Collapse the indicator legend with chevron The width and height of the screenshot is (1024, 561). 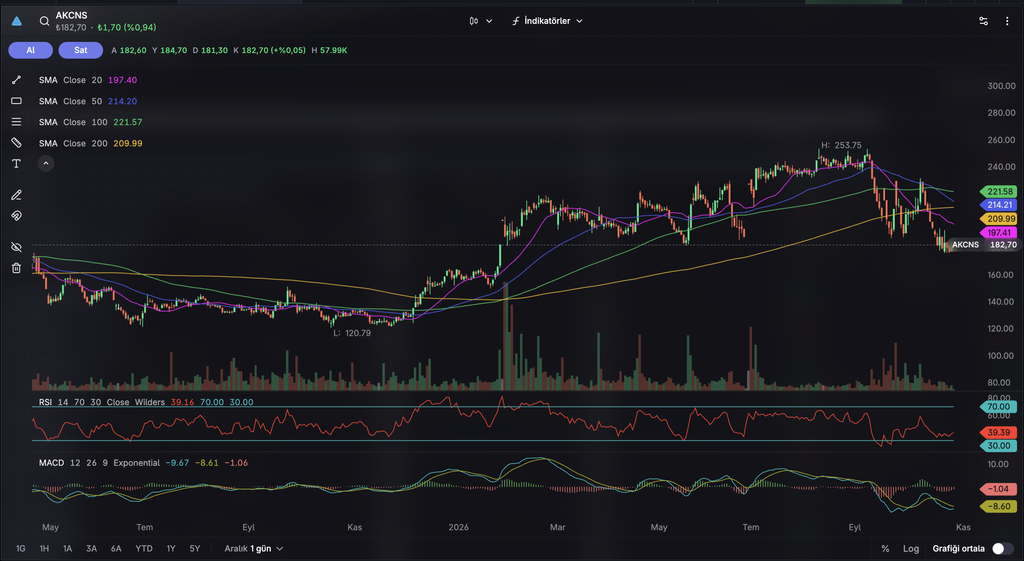click(x=46, y=163)
